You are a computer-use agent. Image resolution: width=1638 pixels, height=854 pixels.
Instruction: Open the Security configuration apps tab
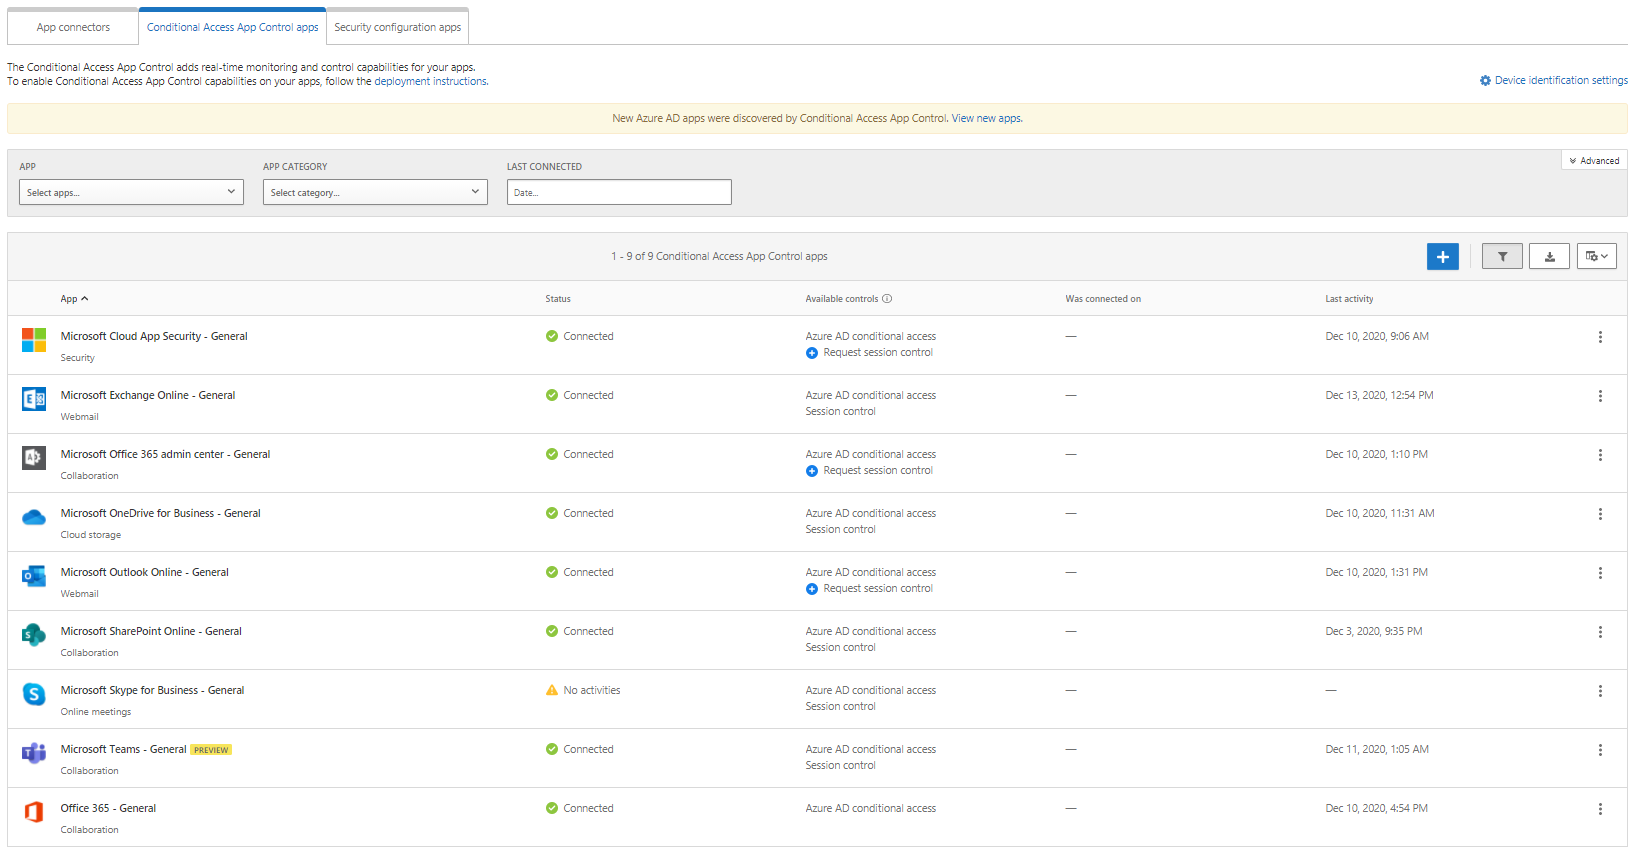coord(397,27)
